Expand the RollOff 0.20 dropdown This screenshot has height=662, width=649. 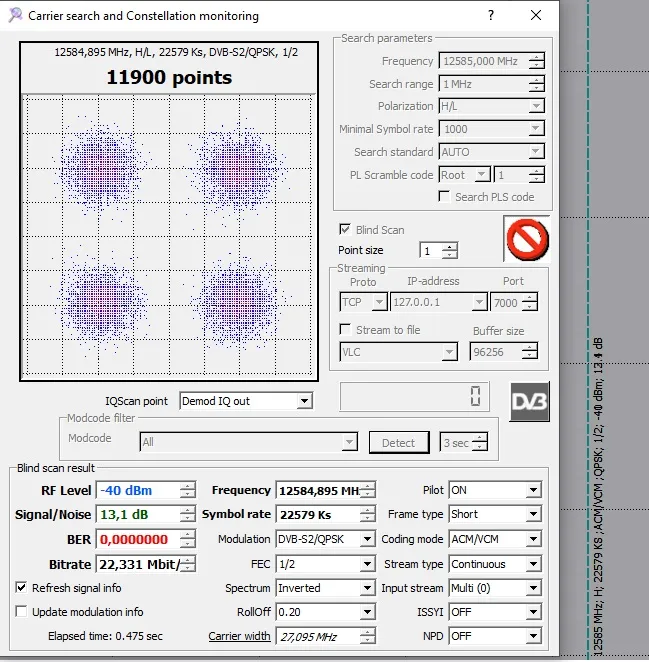click(x=366, y=612)
